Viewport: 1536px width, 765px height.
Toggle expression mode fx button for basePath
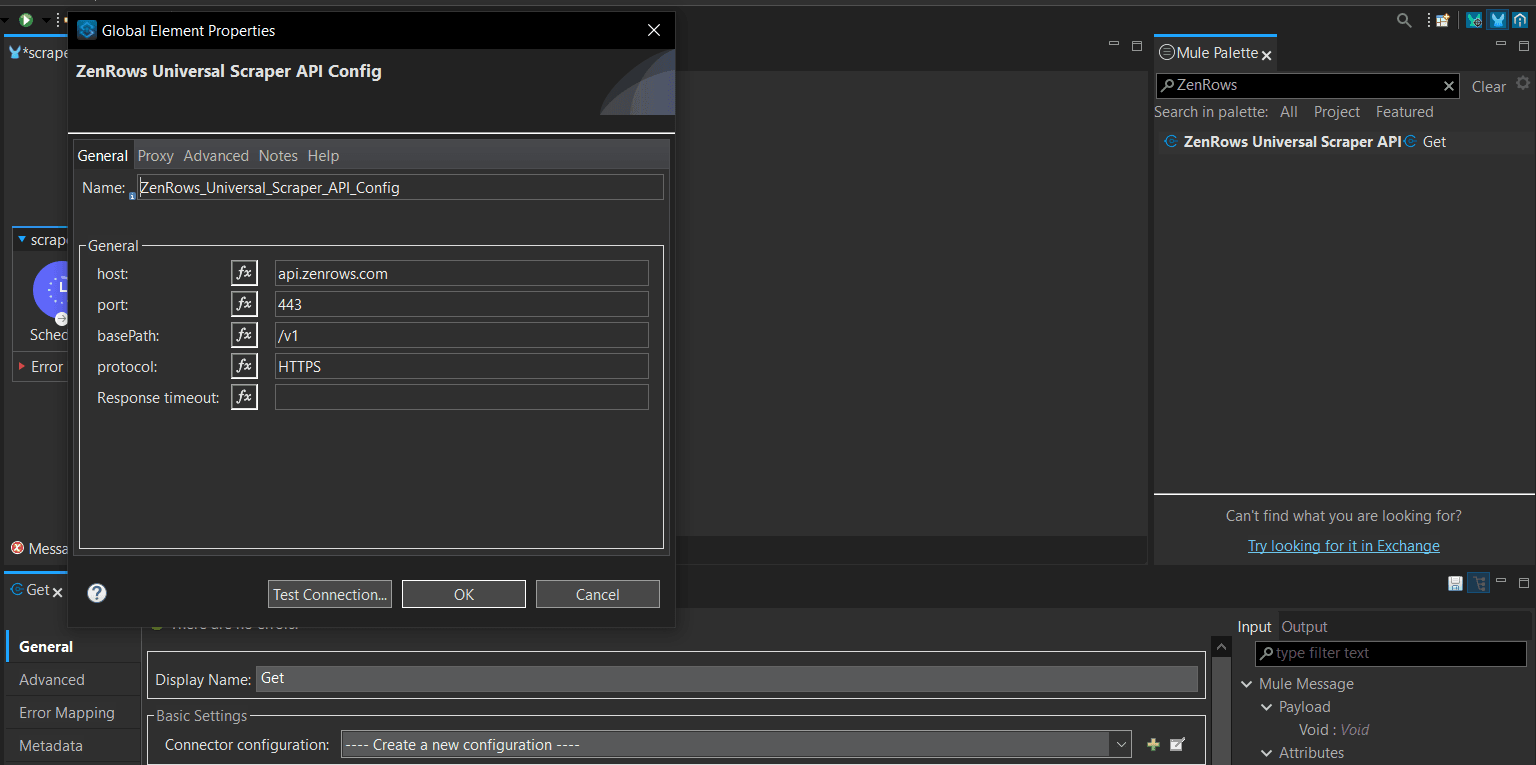pos(244,335)
